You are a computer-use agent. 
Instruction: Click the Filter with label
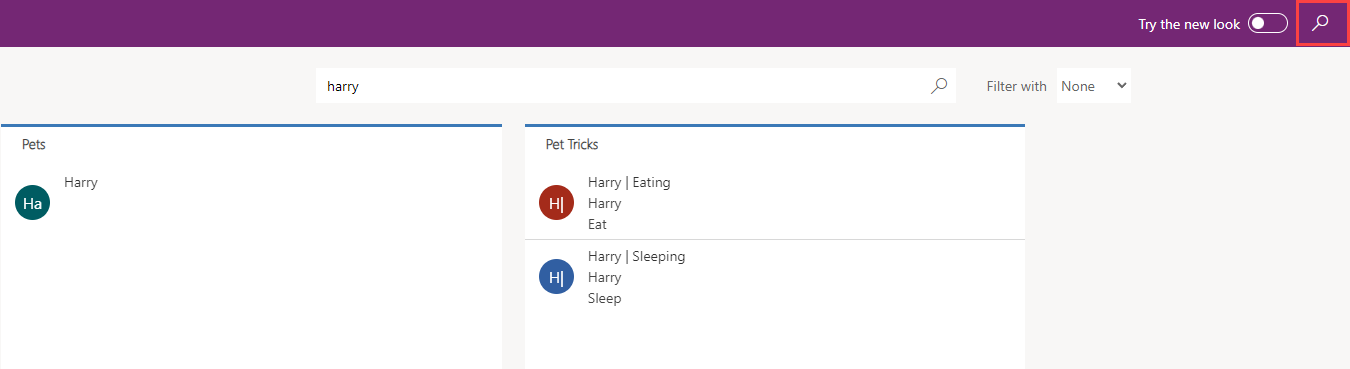1017,86
